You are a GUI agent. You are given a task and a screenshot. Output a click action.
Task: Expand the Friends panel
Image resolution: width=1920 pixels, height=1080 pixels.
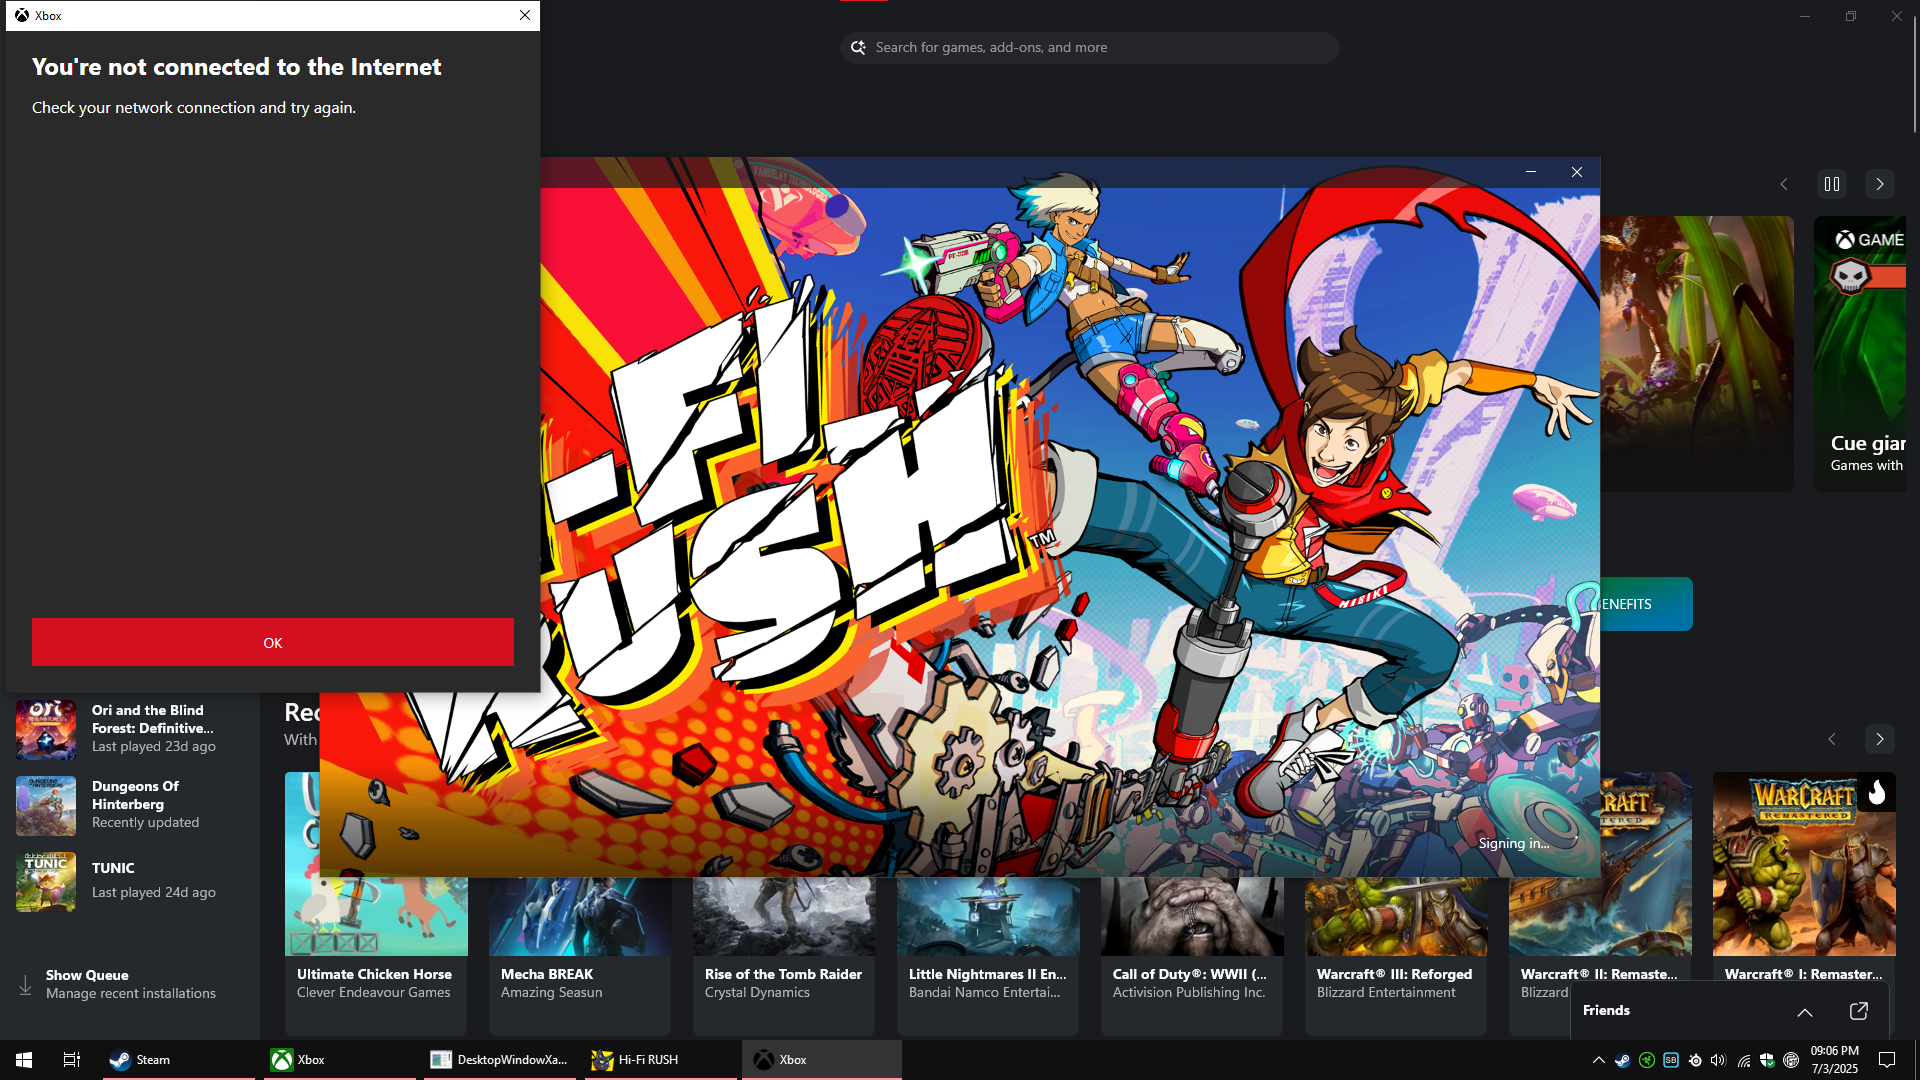coord(1805,1012)
